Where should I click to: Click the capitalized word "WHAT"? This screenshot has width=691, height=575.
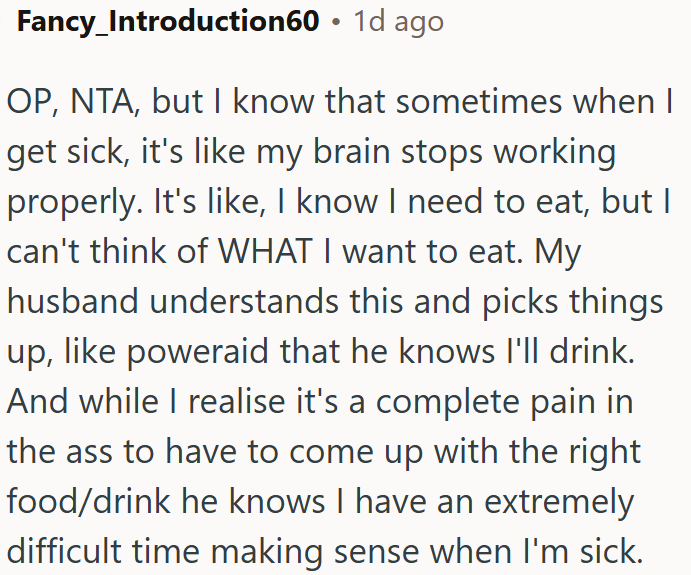coord(265,251)
